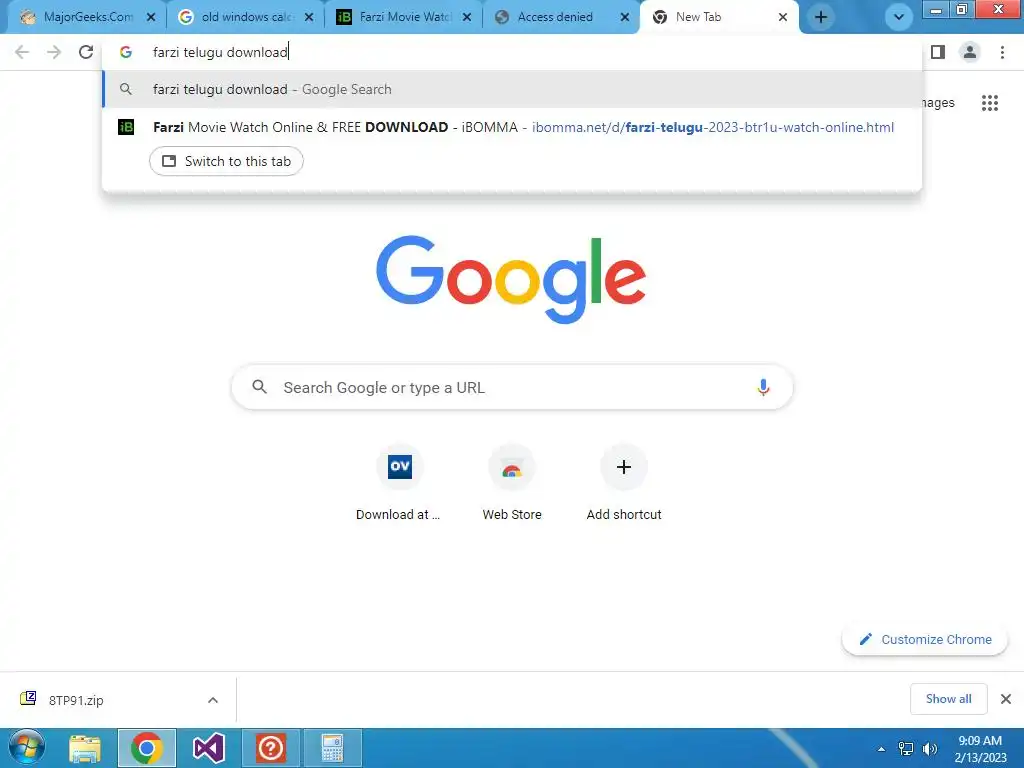Close the downloads bar
This screenshot has height=768, width=1024.
[1006, 699]
